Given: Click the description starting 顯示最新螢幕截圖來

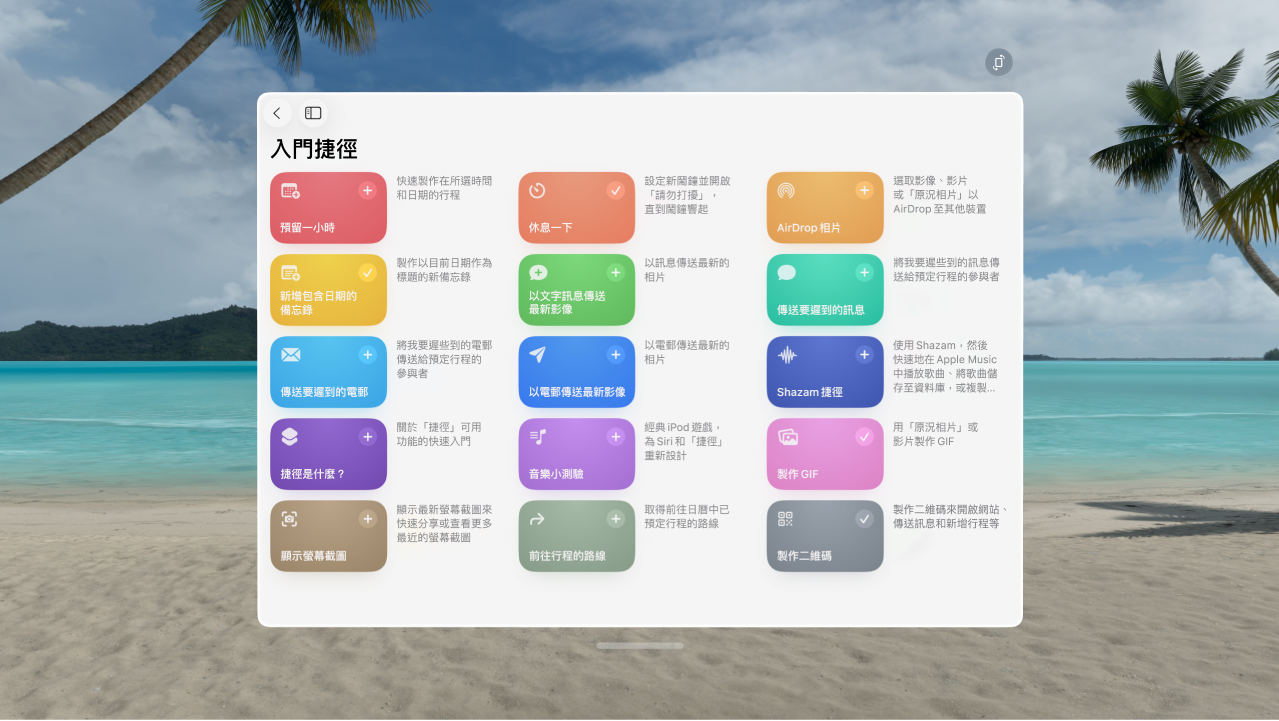Looking at the screenshot, I should pyautogui.click(x=444, y=523).
